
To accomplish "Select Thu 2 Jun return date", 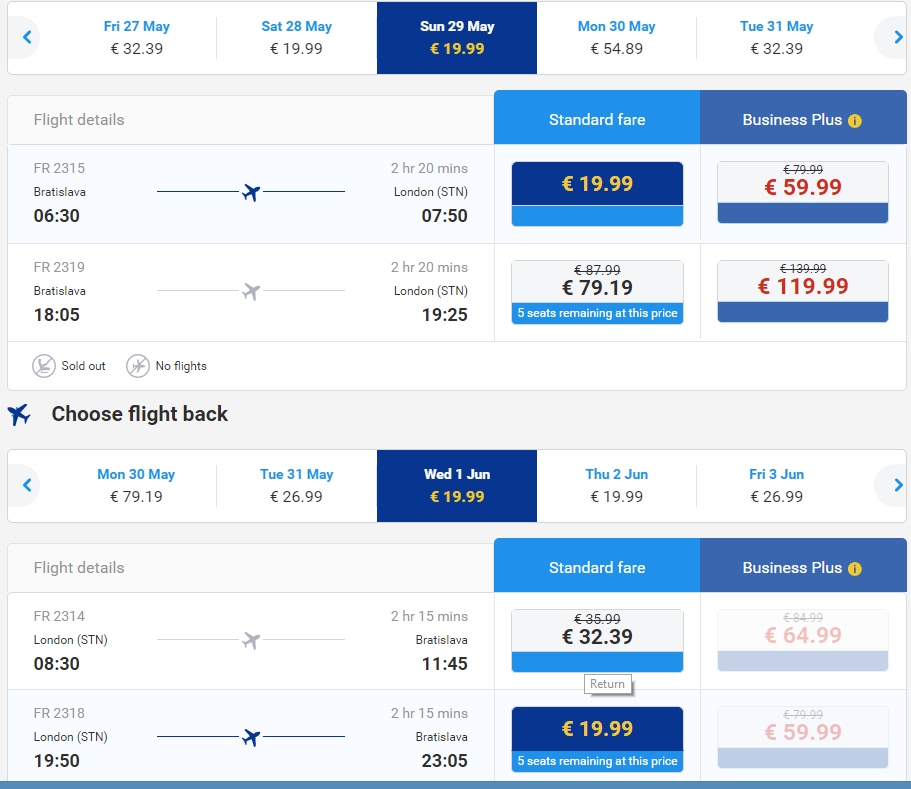I will [616, 485].
